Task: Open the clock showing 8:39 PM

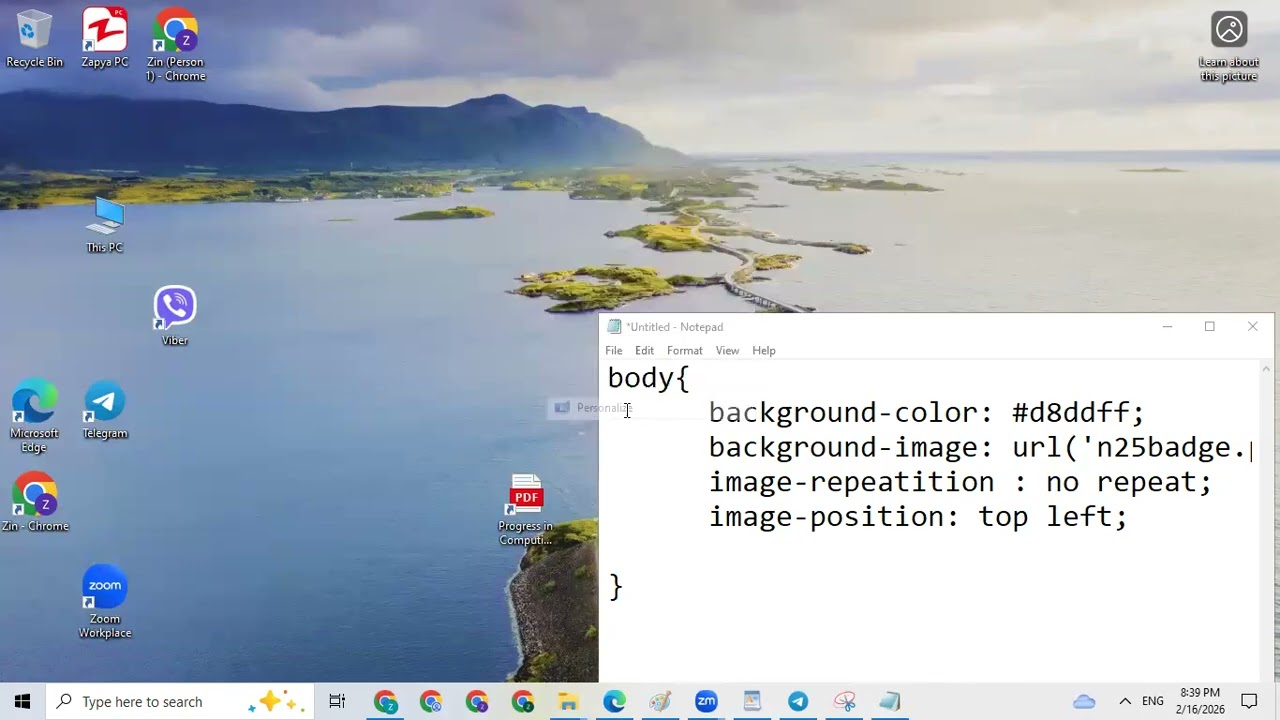Action: pyautogui.click(x=1200, y=701)
